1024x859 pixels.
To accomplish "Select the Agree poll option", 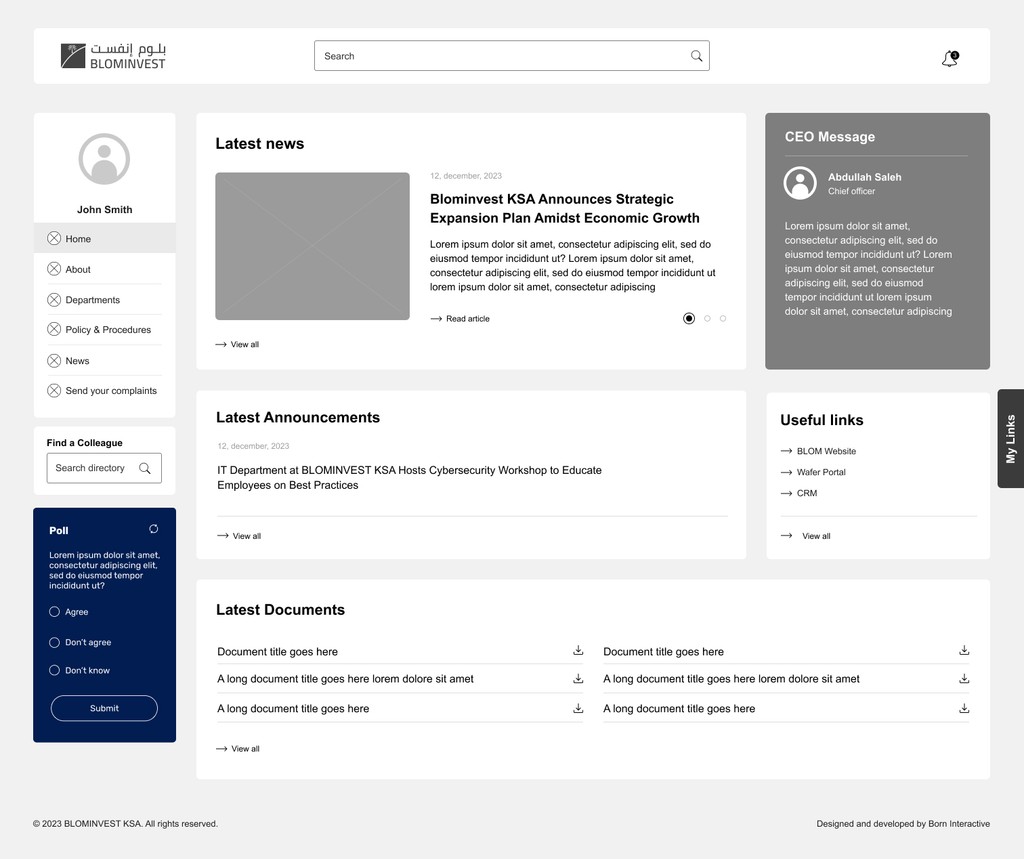I will click(x=54, y=612).
